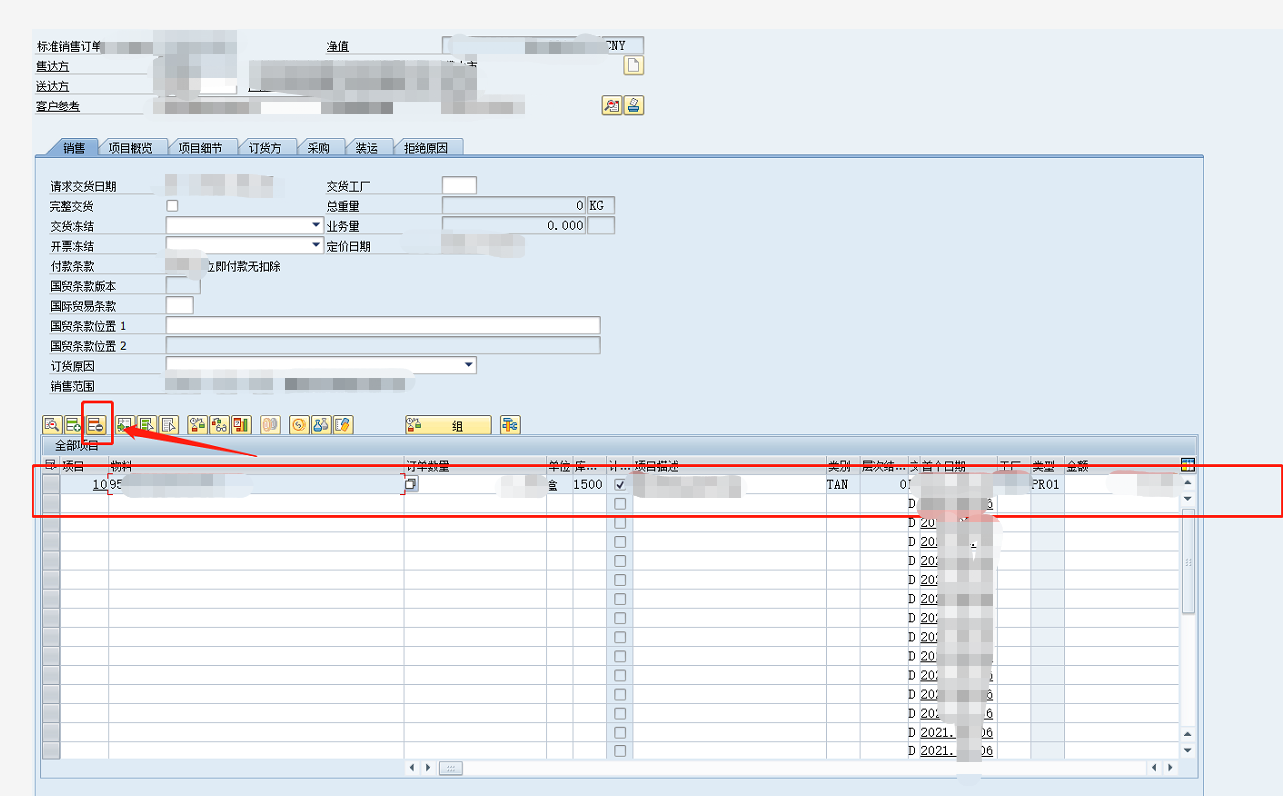This screenshot has height=796, width=1283.
Task: Open 项目细节 tab
Action: point(201,147)
